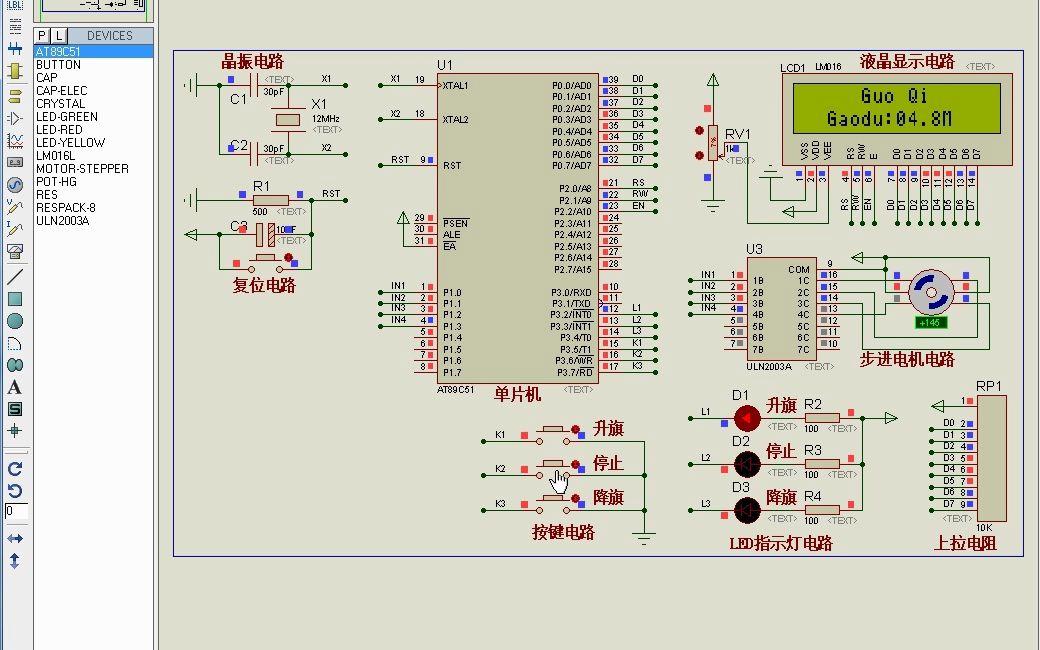Toggle the latch dot on K1 升旗 button

tap(576, 429)
